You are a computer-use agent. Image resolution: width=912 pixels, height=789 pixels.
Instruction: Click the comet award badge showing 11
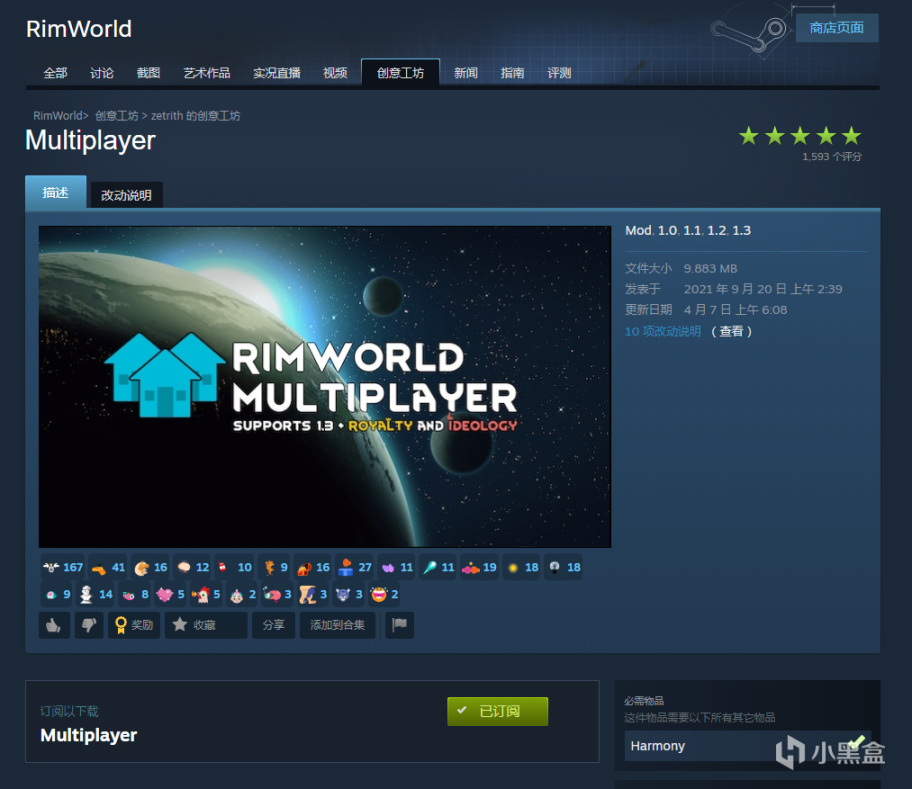tap(438, 567)
